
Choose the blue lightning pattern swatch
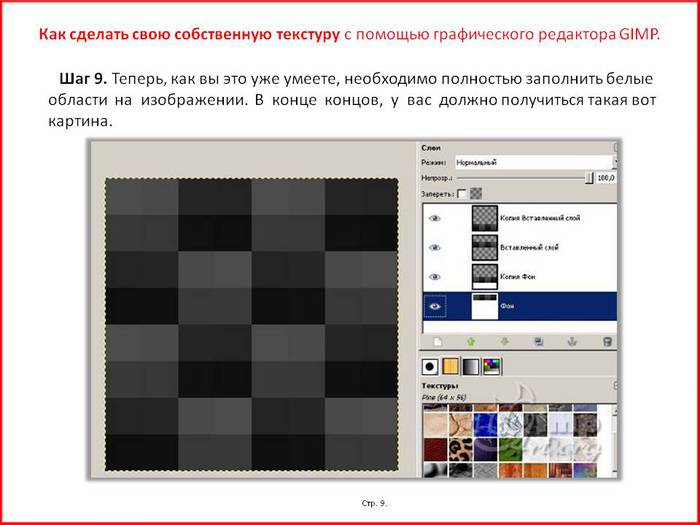(x=485, y=424)
